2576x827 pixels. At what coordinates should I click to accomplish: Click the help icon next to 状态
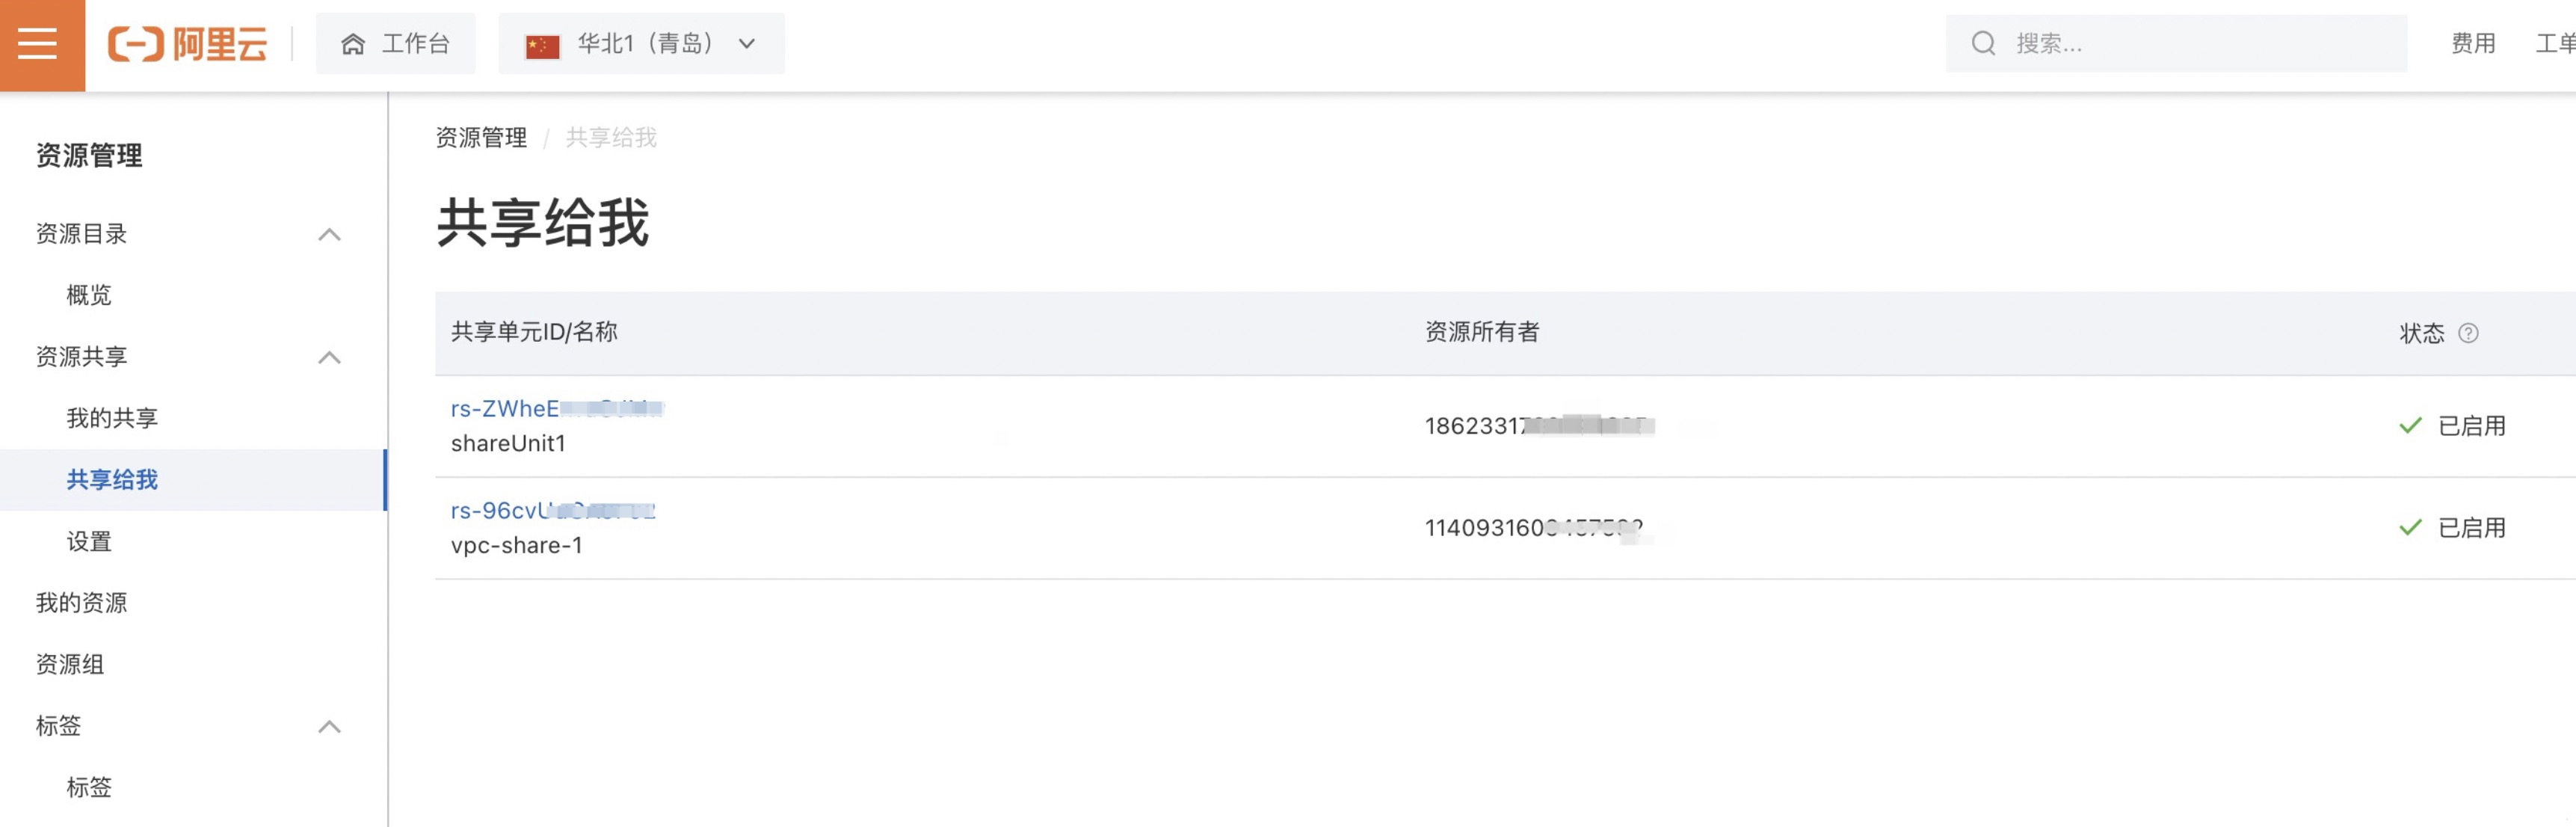coord(2467,333)
